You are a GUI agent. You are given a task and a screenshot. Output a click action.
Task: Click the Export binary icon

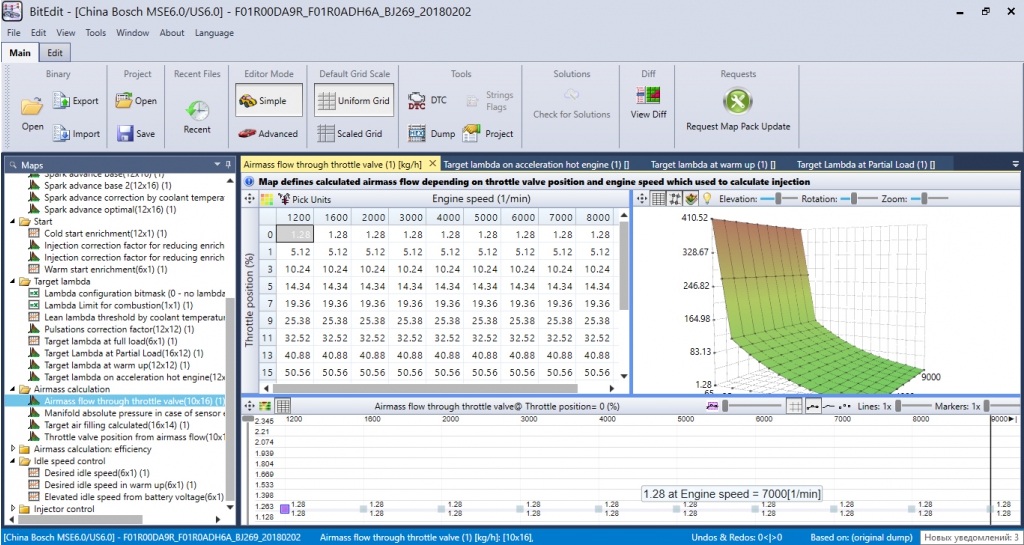(62, 101)
